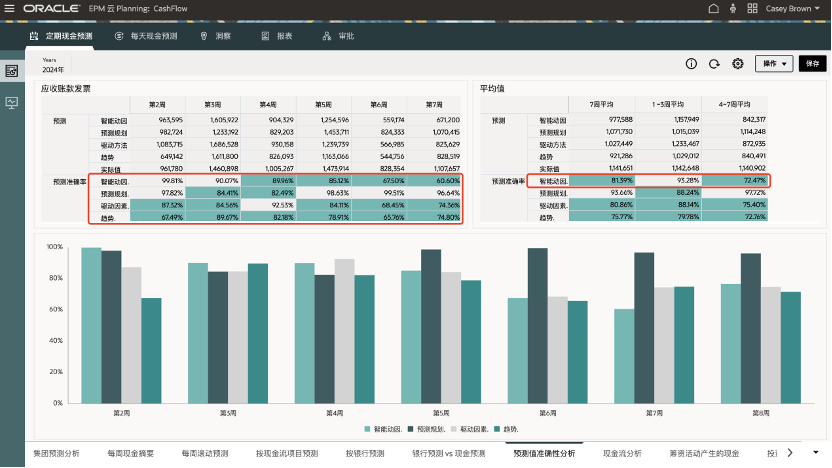Select the left sidebar chart monitor icon
This screenshot has width=832, height=468.
coord(12,102)
